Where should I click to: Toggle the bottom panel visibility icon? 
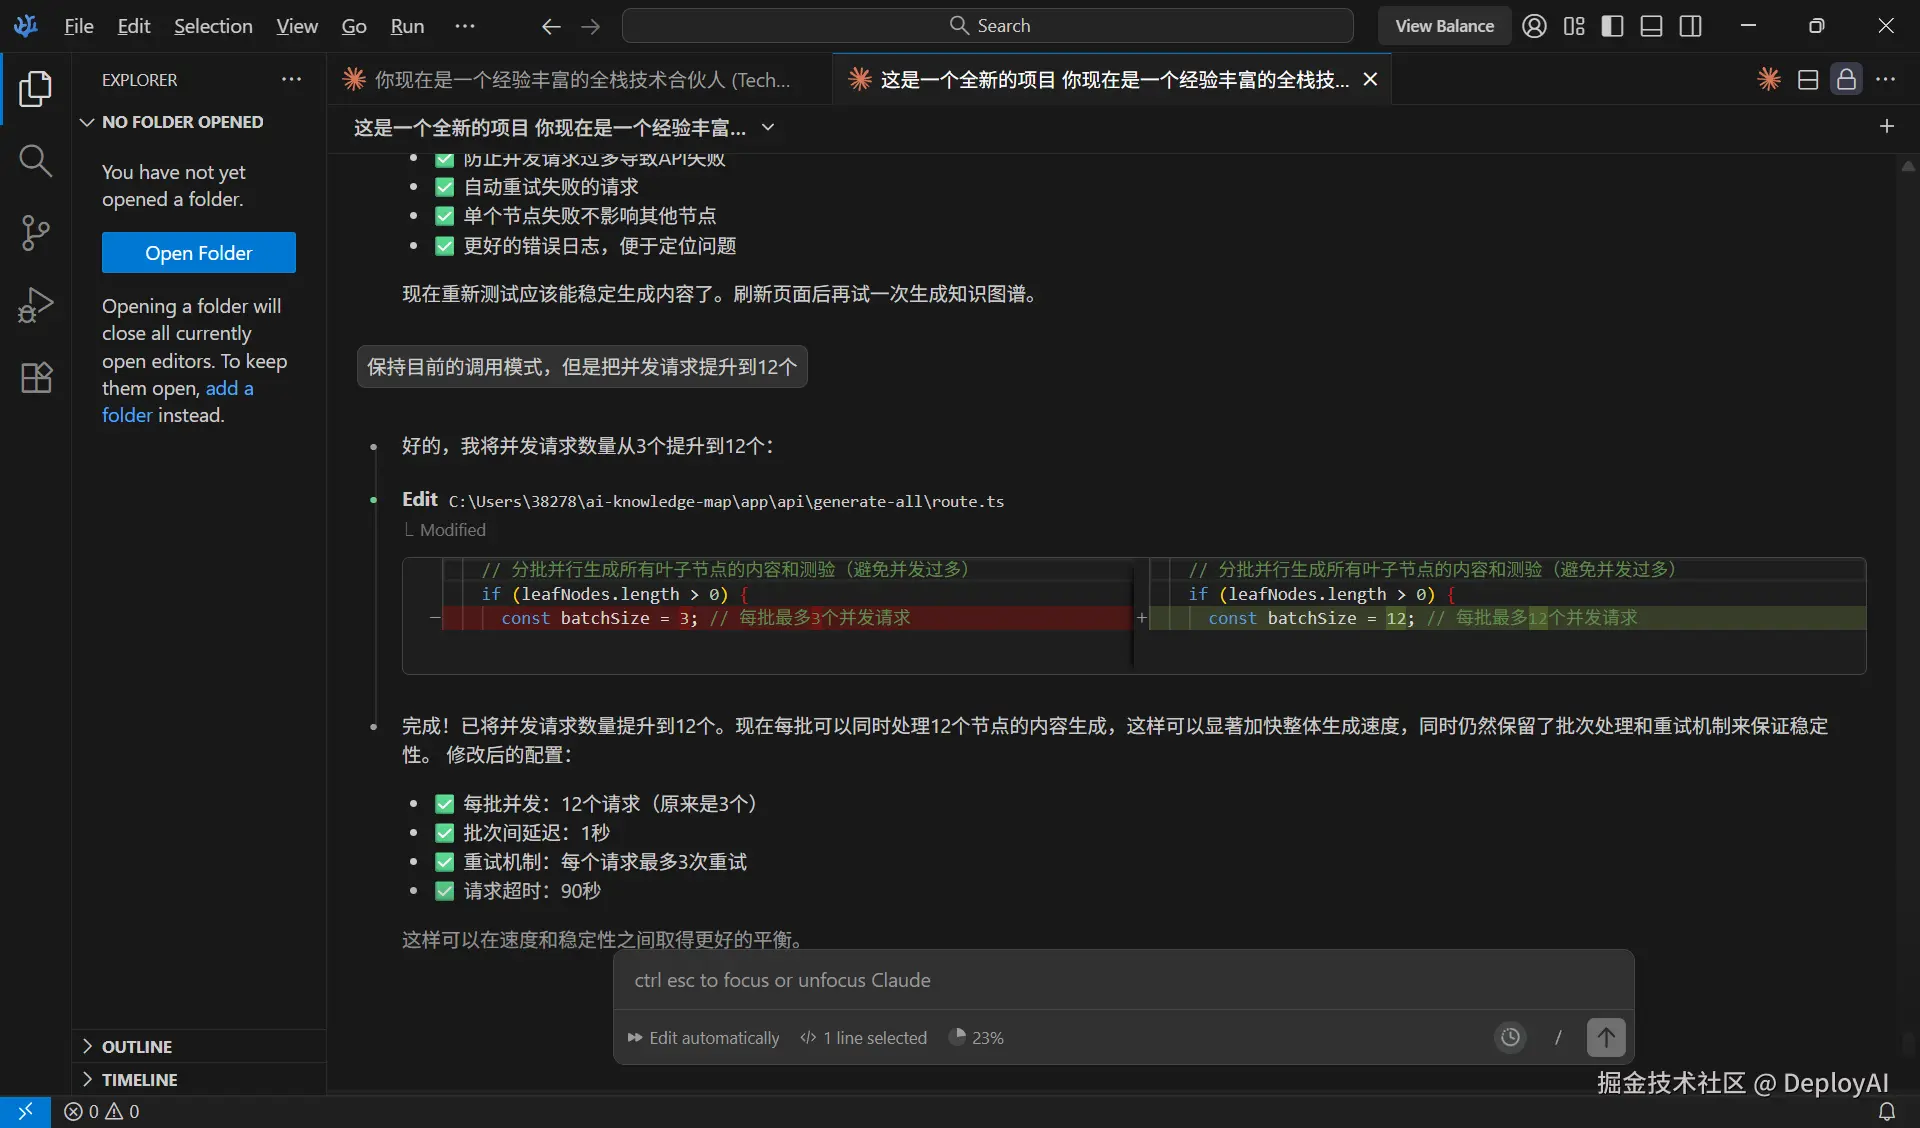point(1651,25)
